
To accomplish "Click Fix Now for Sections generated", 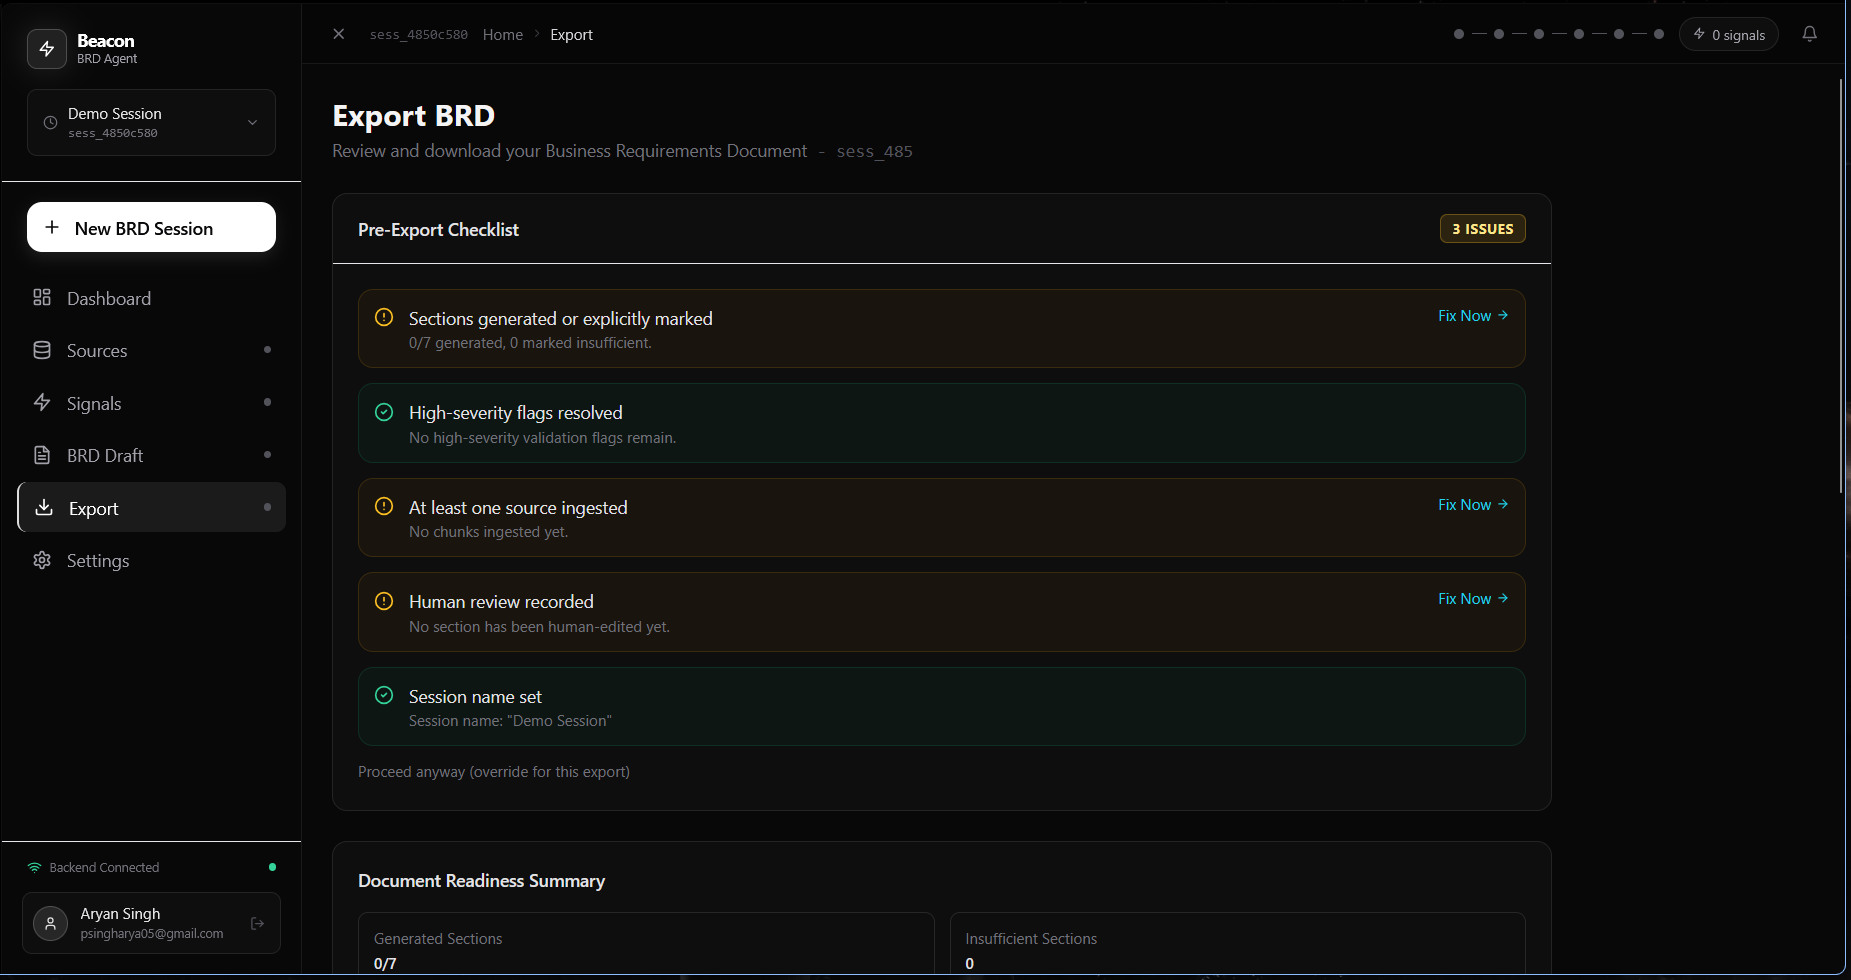I will pos(1473,315).
